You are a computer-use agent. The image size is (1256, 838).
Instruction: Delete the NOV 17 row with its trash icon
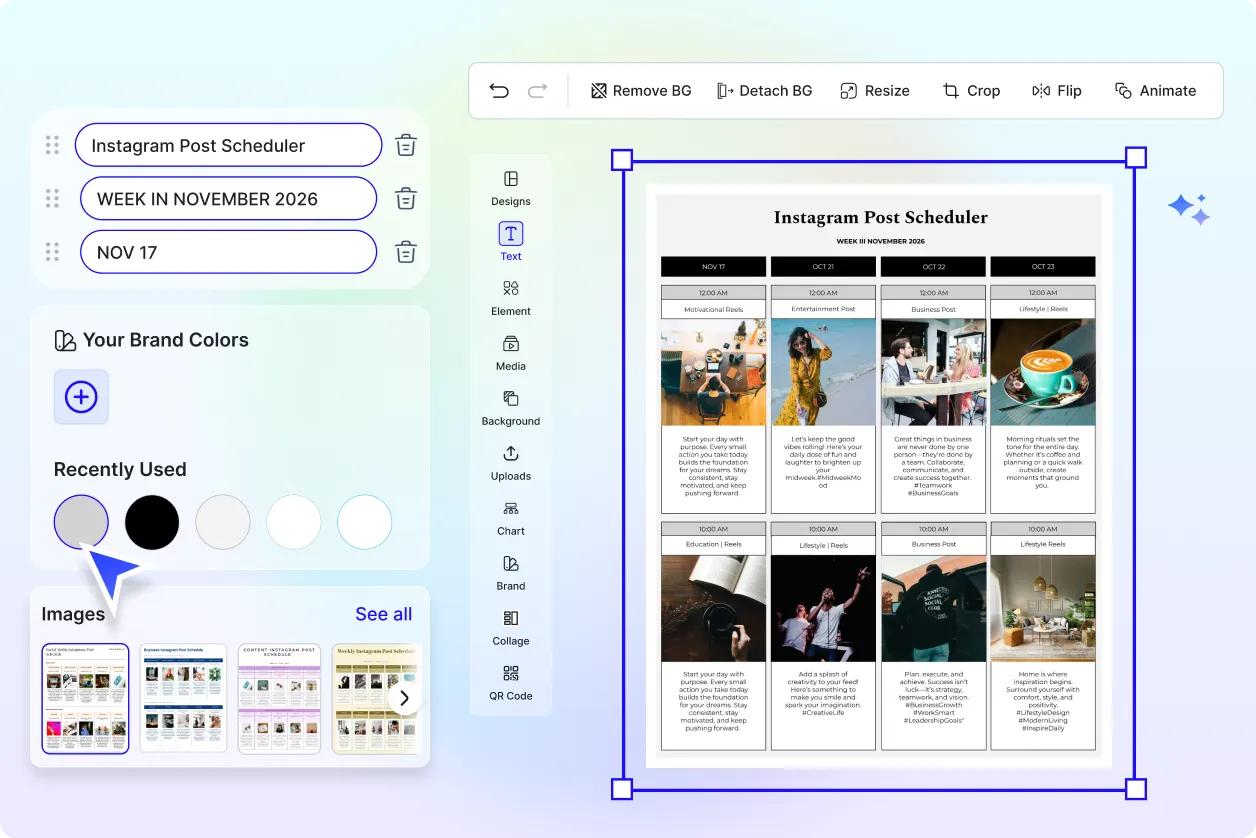pos(405,252)
